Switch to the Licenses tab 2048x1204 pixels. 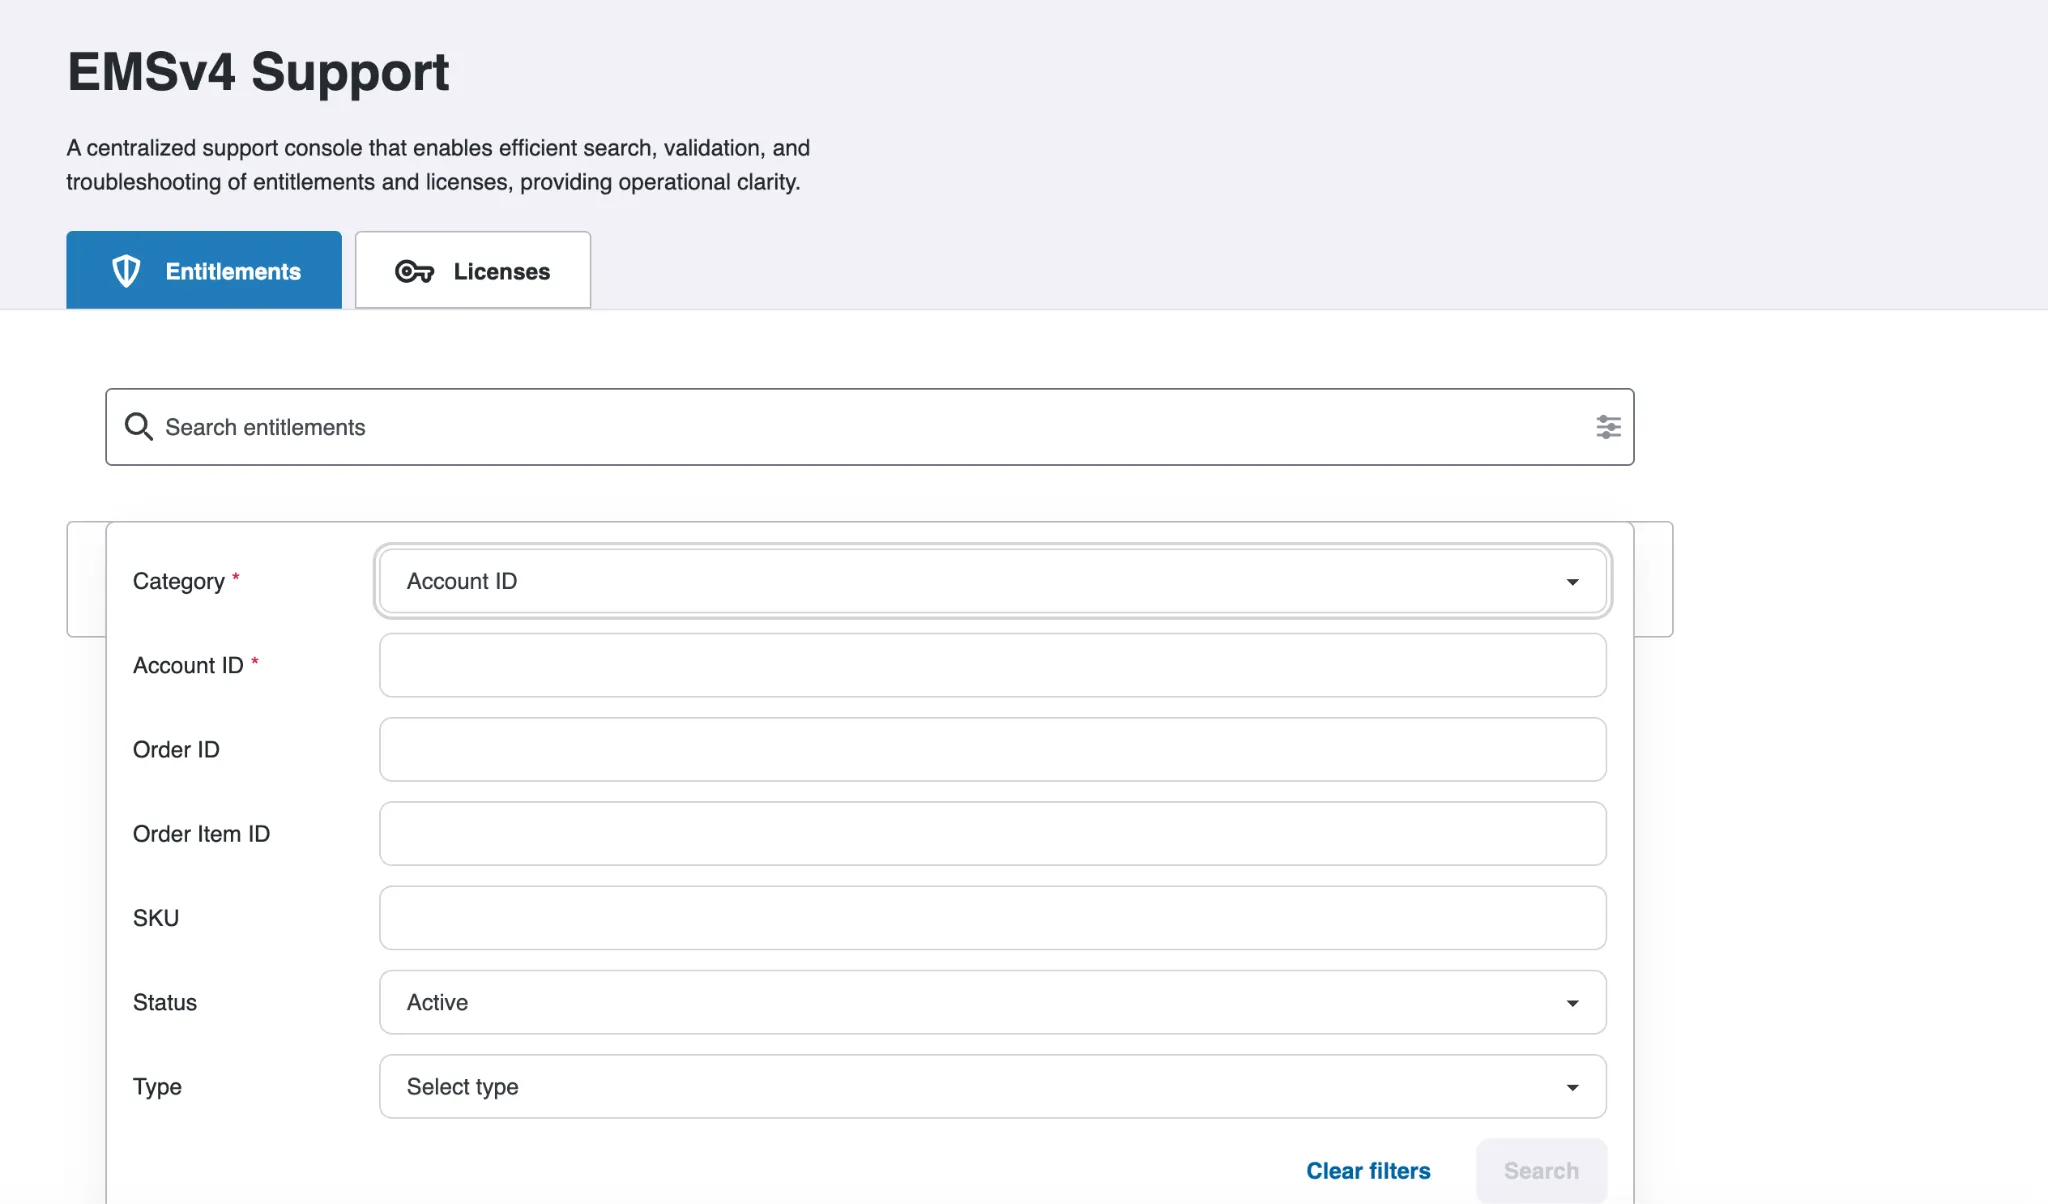(x=473, y=270)
